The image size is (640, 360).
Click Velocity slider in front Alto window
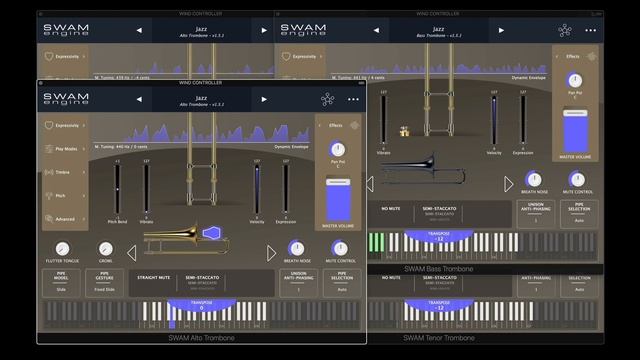point(257,189)
